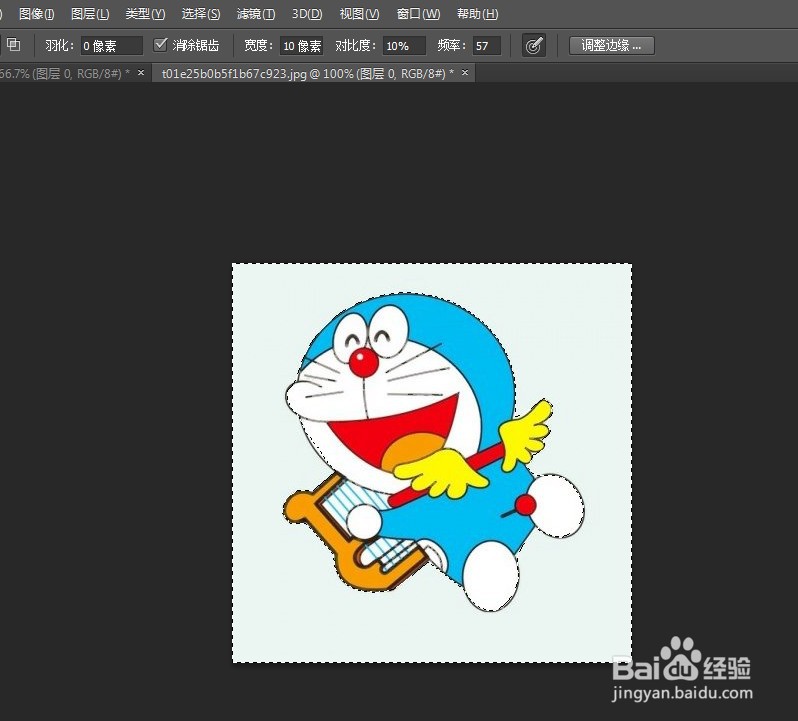The height and width of the screenshot is (721, 798).
Task: Switch to the t01e25b0b5f1b67c923.jpg document tab
Action: (x=307, y=74)
